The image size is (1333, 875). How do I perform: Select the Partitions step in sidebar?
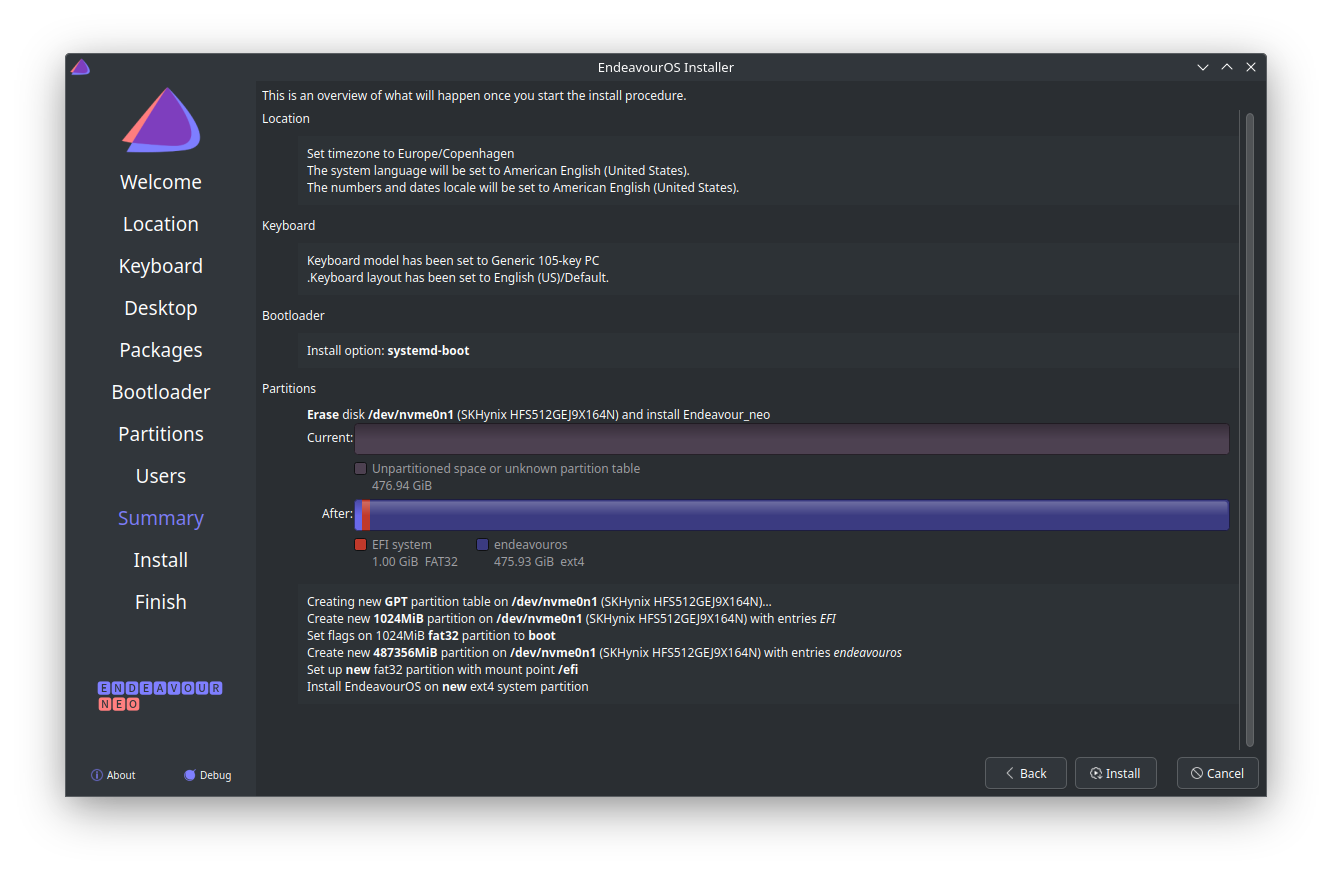(161, 434)
